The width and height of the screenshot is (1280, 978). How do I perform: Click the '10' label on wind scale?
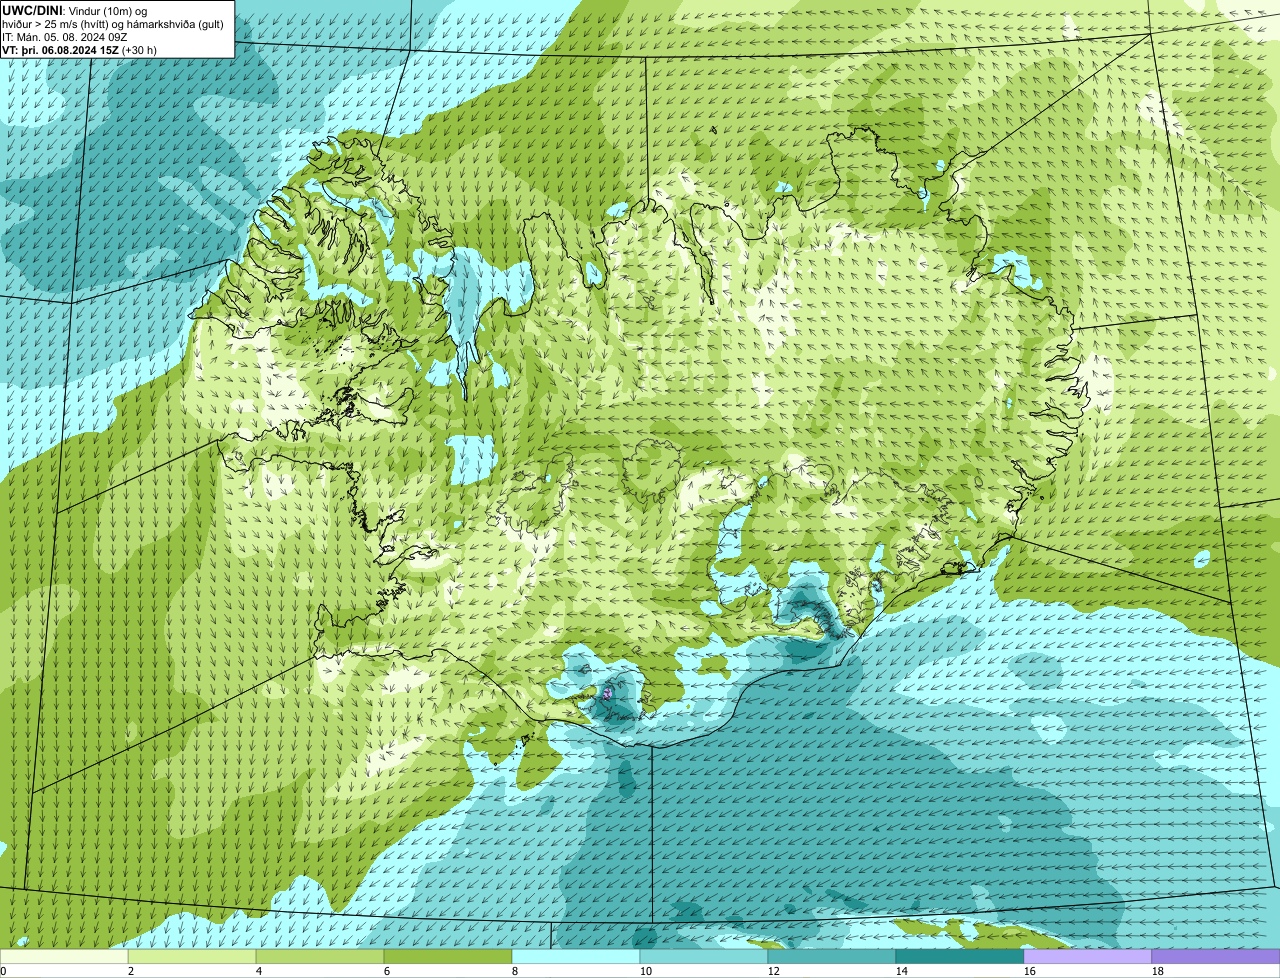[646, 971]
